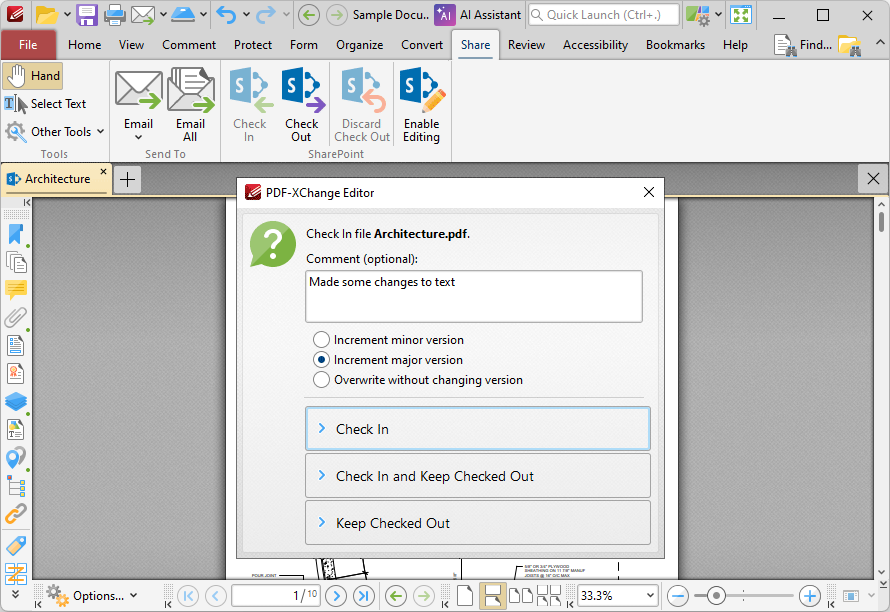Open the Attachments paperclip pane
890x612 pixels.
tap(15, 317)
